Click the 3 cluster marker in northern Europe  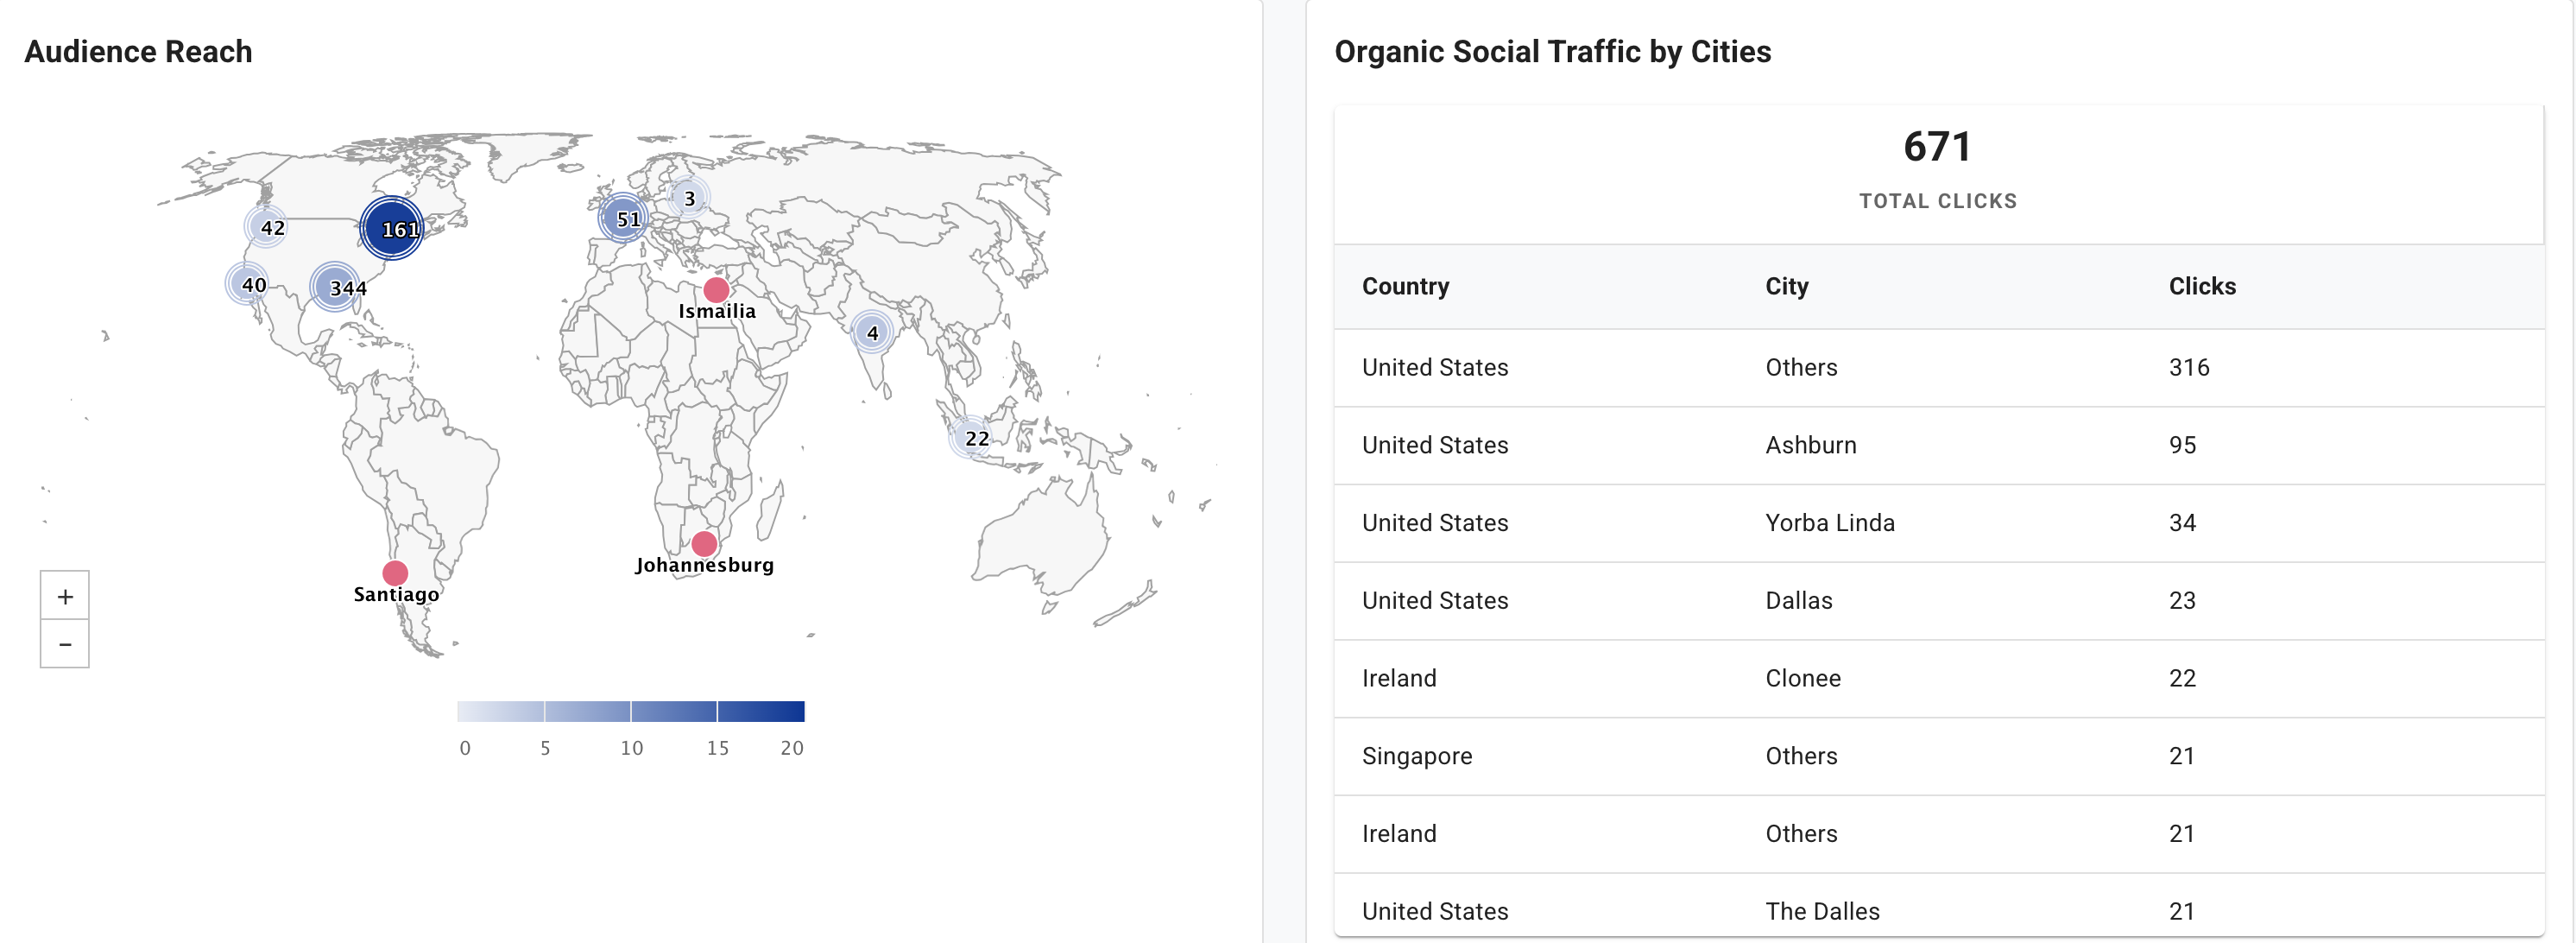point(689,198)
